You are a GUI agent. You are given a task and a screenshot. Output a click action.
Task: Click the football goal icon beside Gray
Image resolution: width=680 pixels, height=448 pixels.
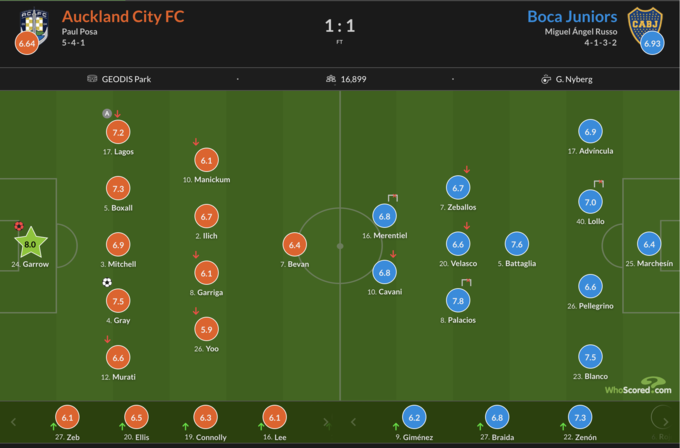coord(107,282)
